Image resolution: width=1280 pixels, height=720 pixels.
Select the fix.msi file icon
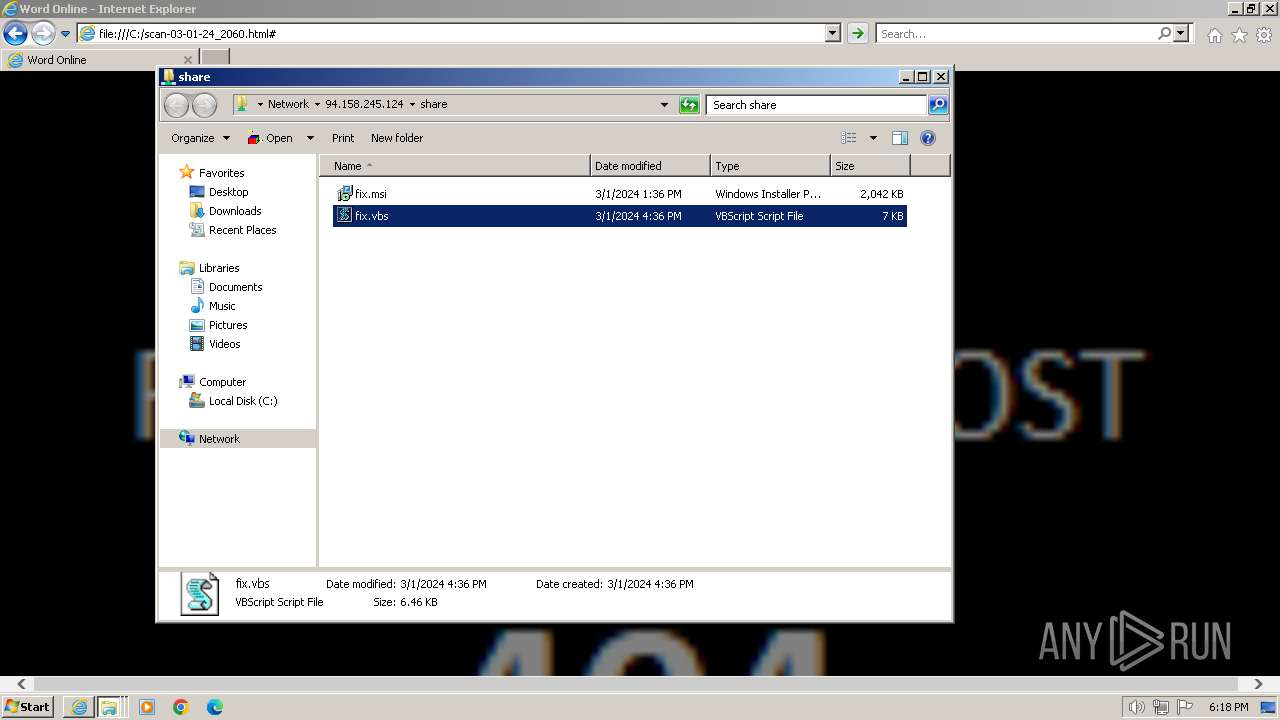pos(344,193)
